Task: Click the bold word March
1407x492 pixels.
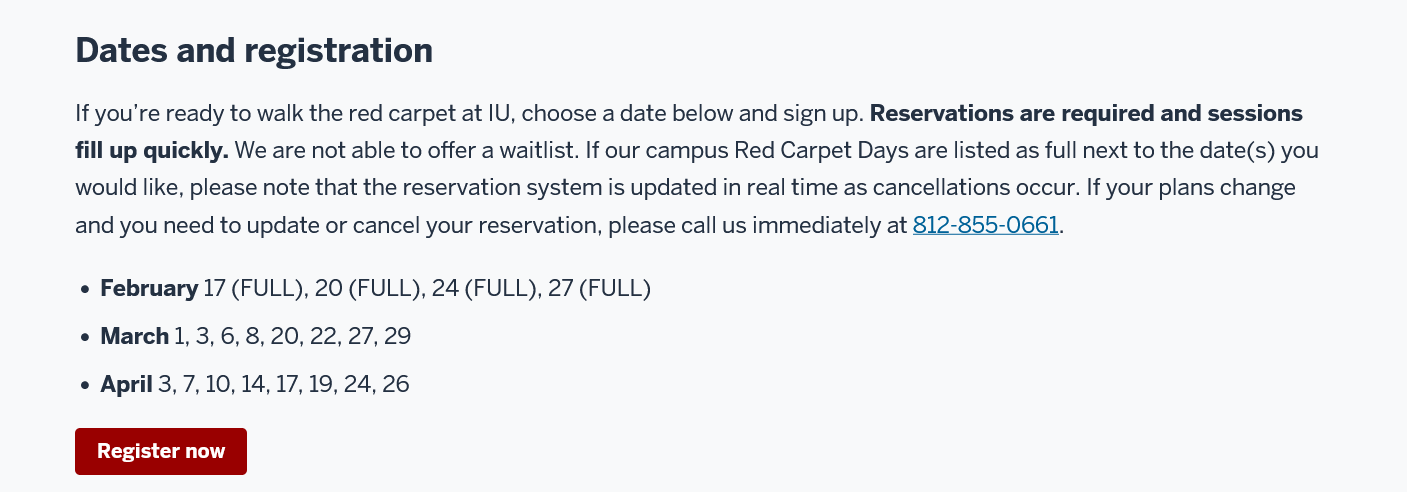Action: tap(134, 336)
